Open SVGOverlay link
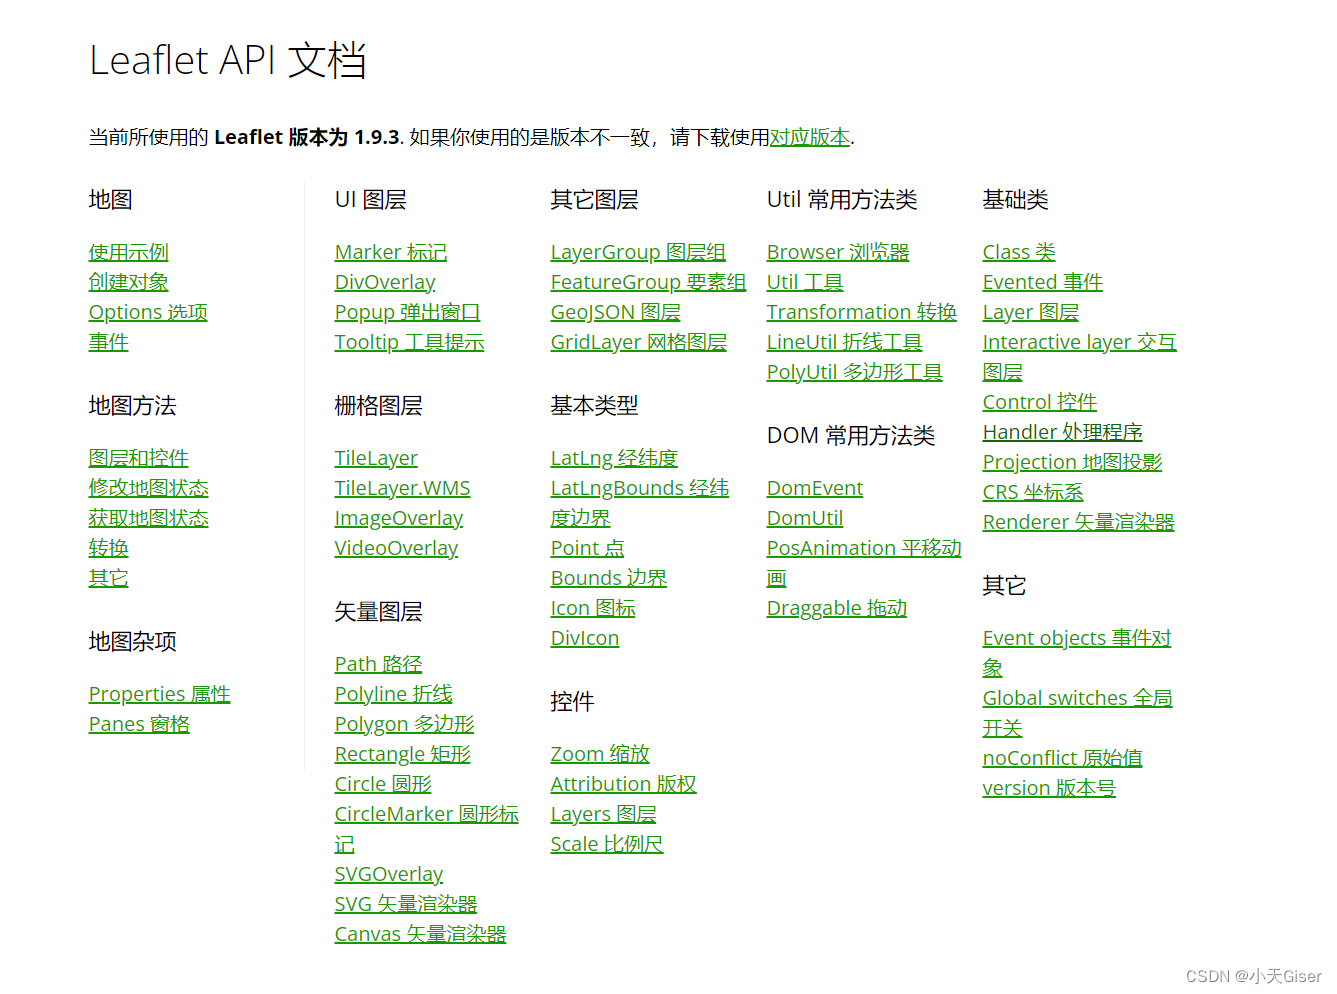 [389, 874]
